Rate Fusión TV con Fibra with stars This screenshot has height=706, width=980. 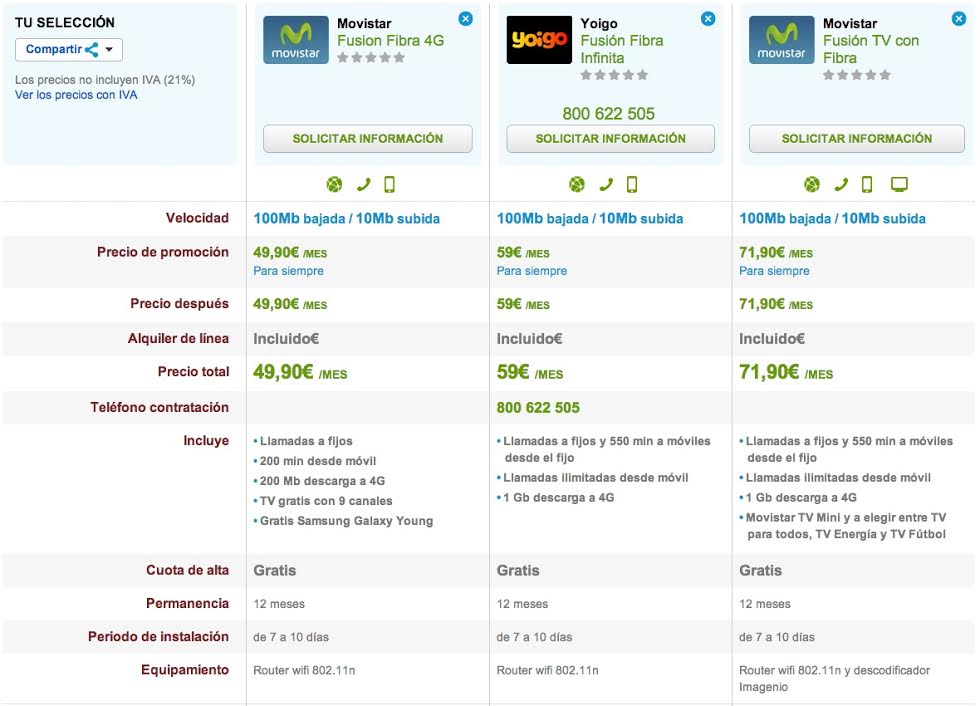(856, 75)
